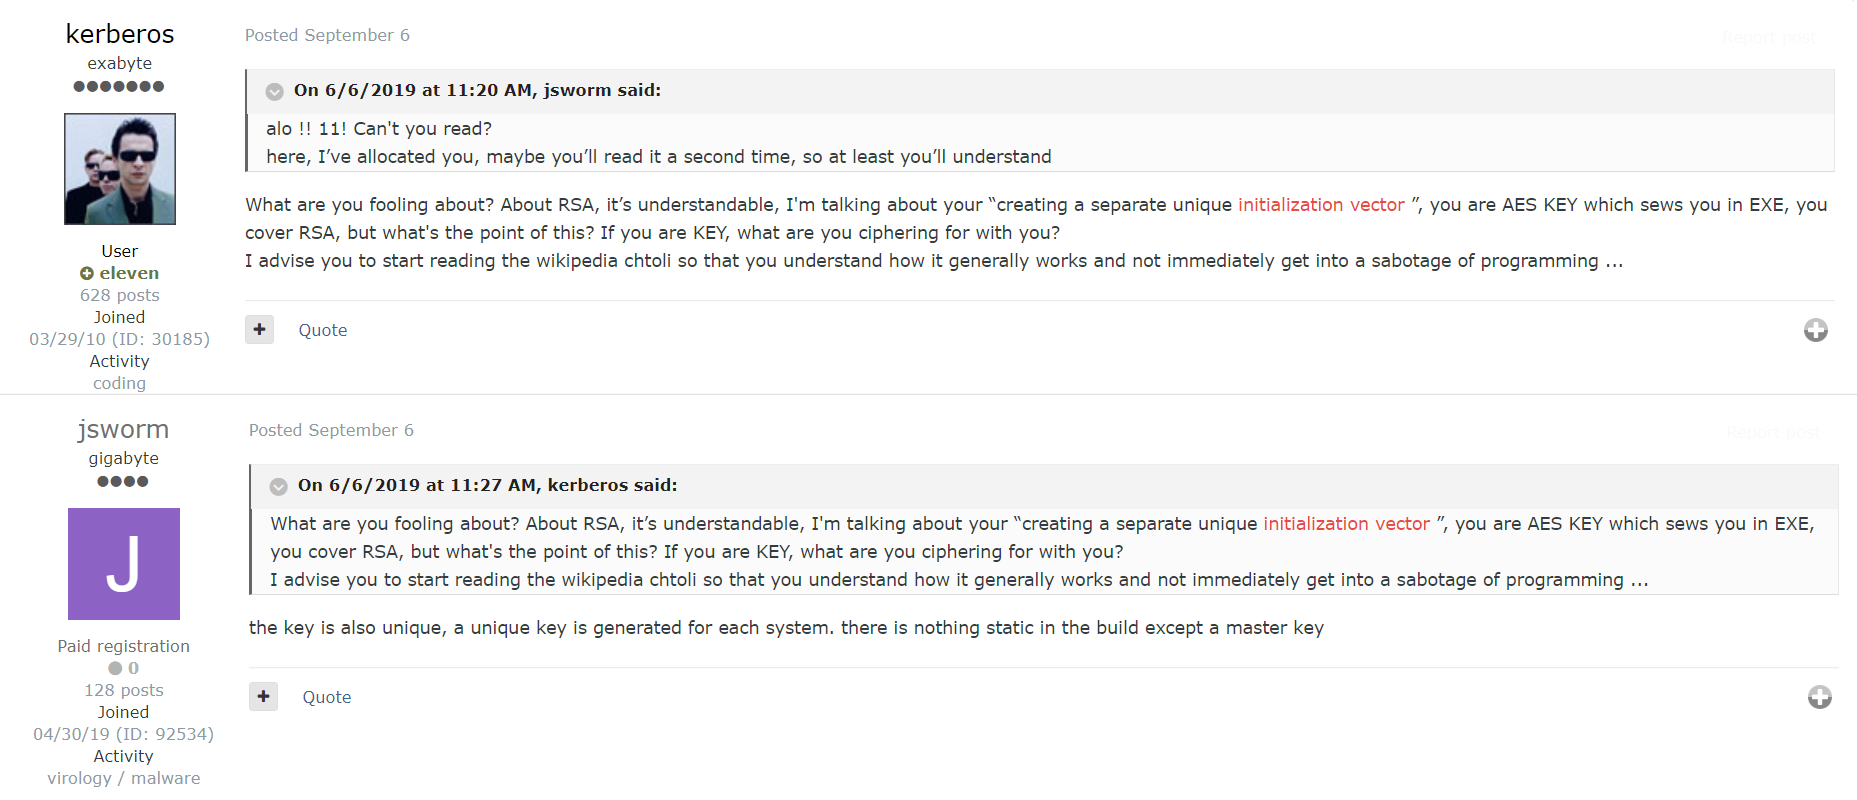Click the reaction plus circle on jsworm's post

pos(1821,698)
